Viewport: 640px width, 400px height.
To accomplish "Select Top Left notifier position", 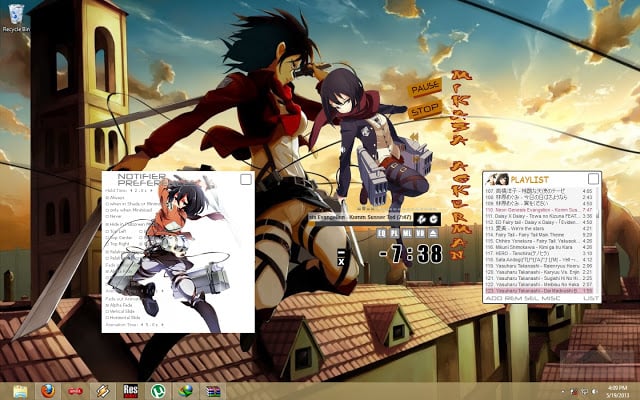I will [116, 231].
